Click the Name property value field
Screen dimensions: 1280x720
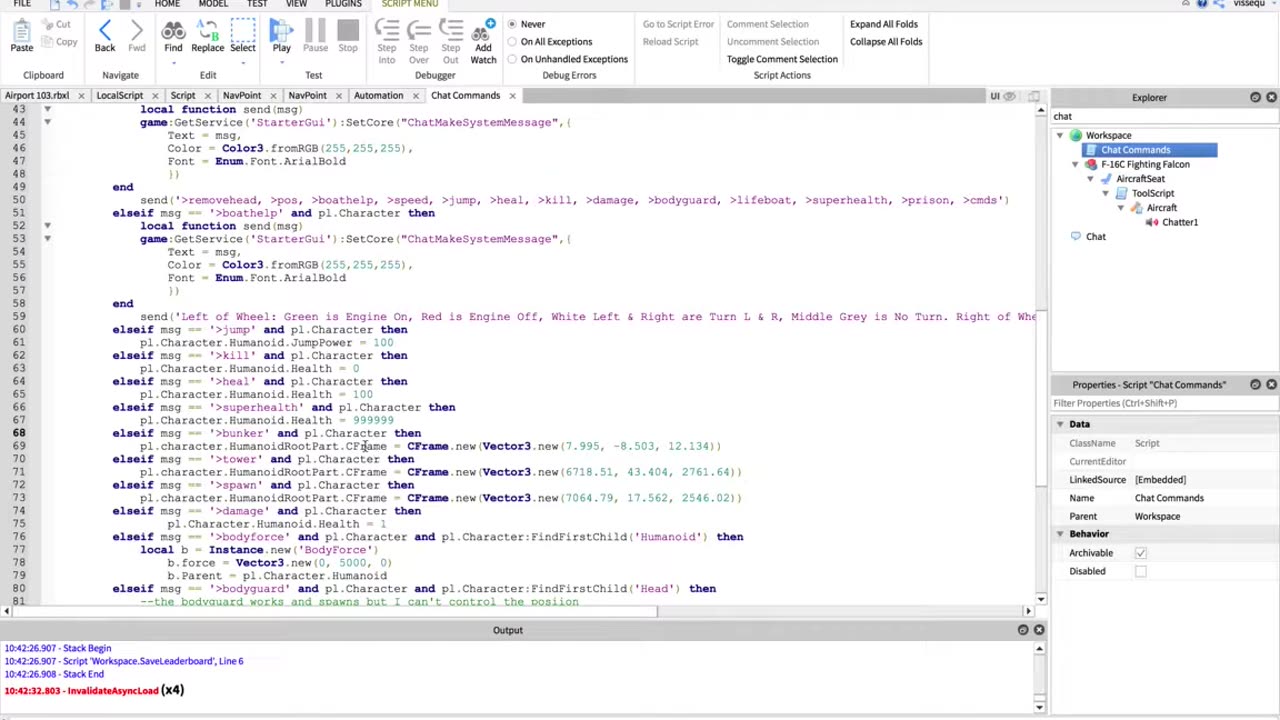point(1204,498)
